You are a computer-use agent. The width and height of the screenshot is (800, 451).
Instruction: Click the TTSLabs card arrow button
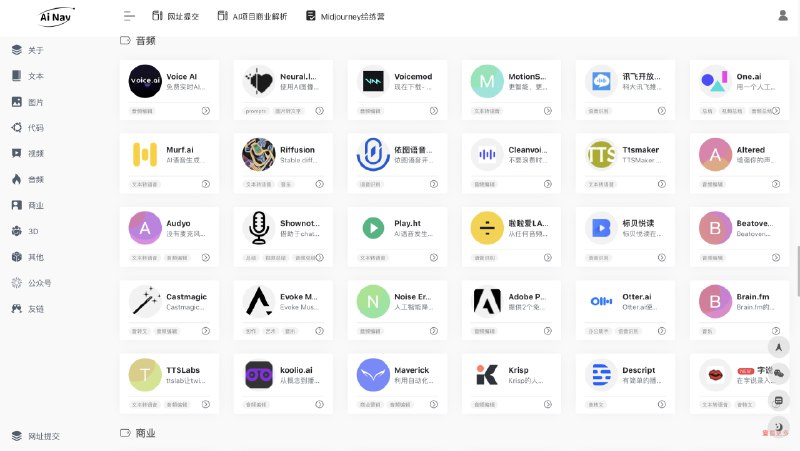tap(206, 404)
